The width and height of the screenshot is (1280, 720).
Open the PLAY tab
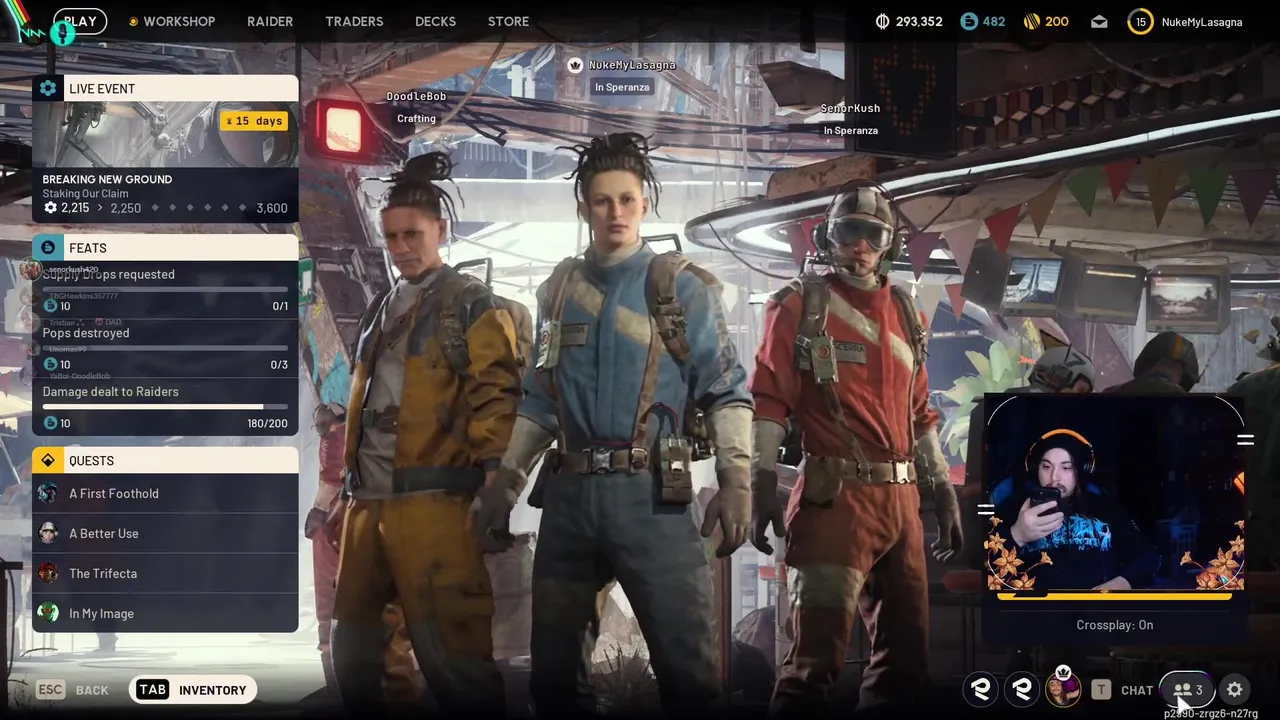[x=80, y=21]
